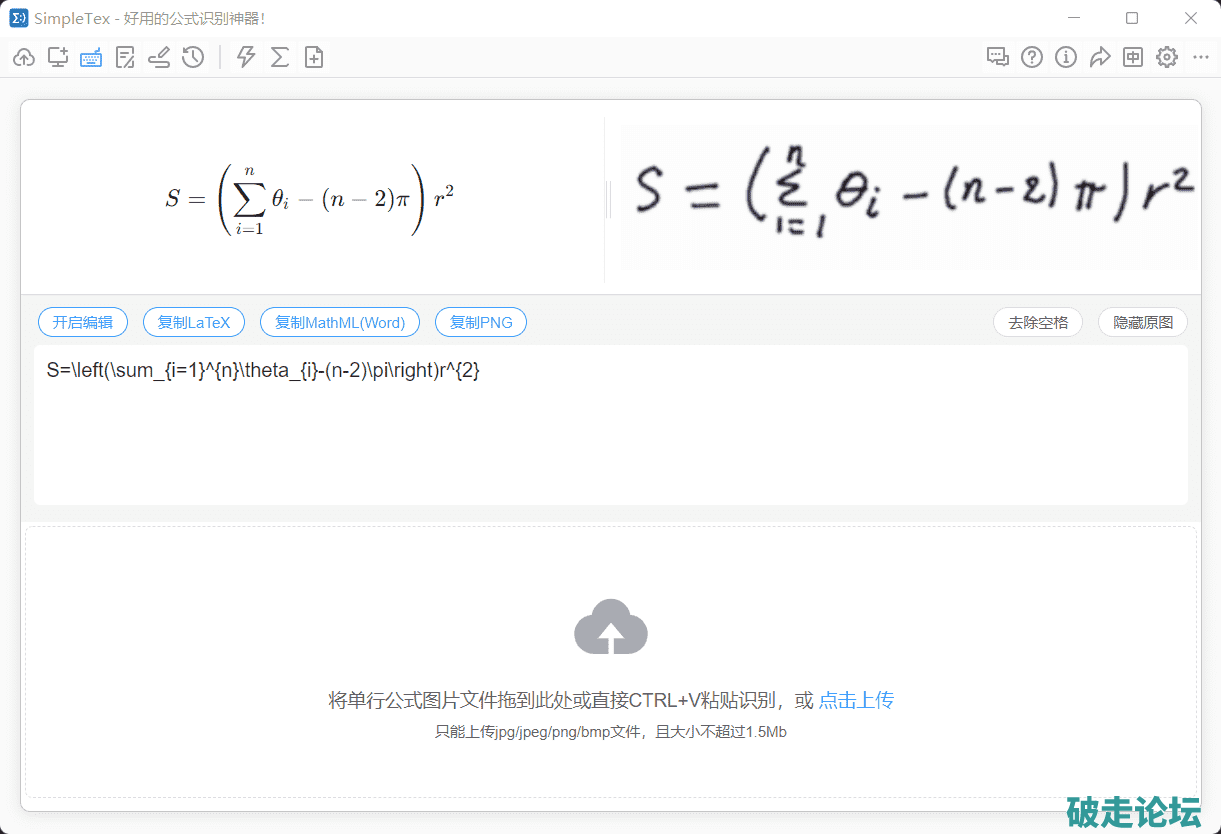Select the sigma formula icon
This screenshot has width=1221, height=834.
(x=280, y=58)
